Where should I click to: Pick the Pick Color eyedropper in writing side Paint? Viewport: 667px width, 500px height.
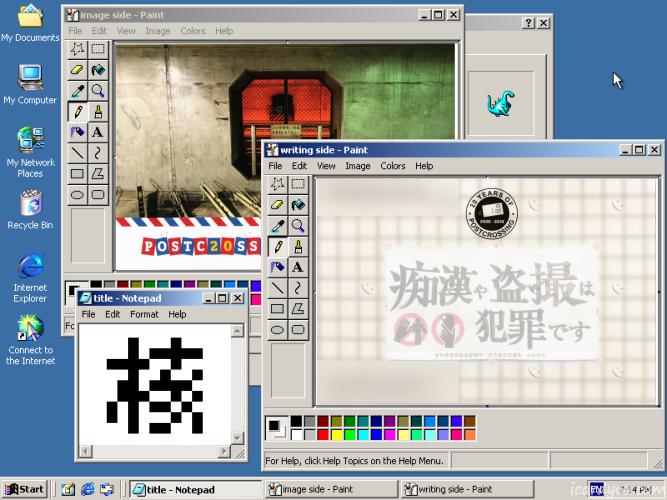tap(277, 226)
